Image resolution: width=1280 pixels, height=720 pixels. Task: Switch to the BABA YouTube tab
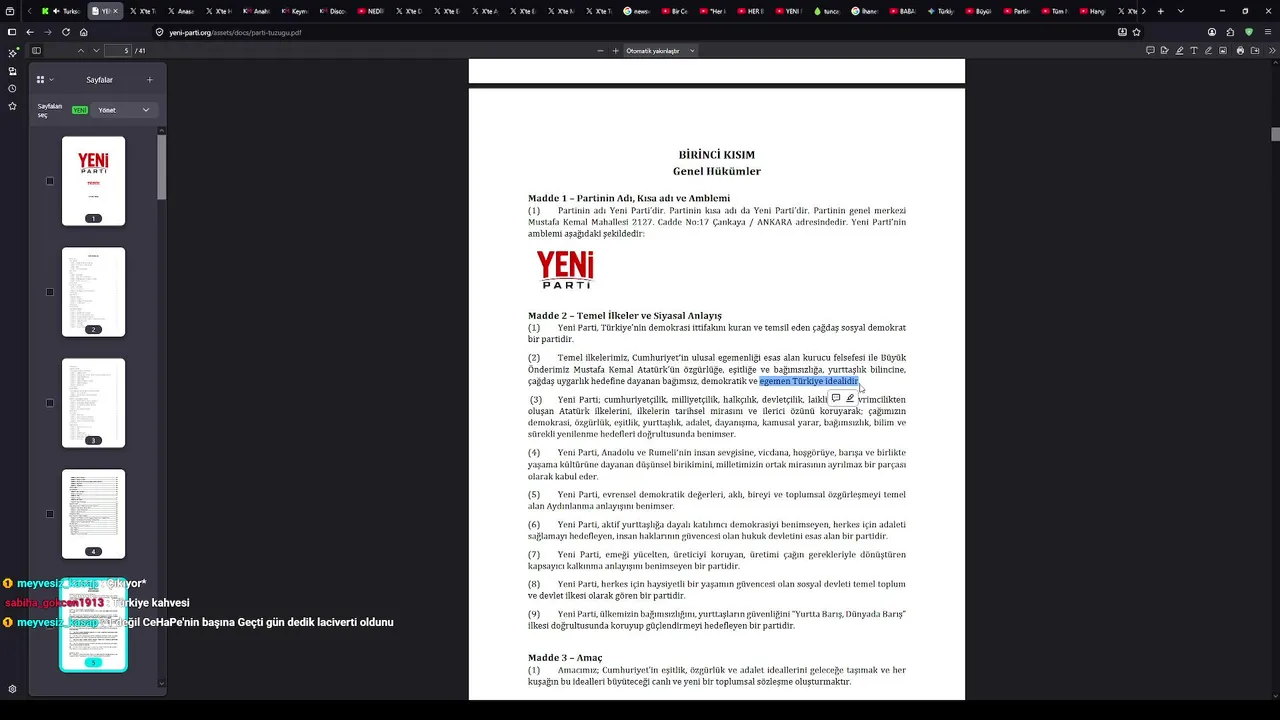tap(903, 11)
